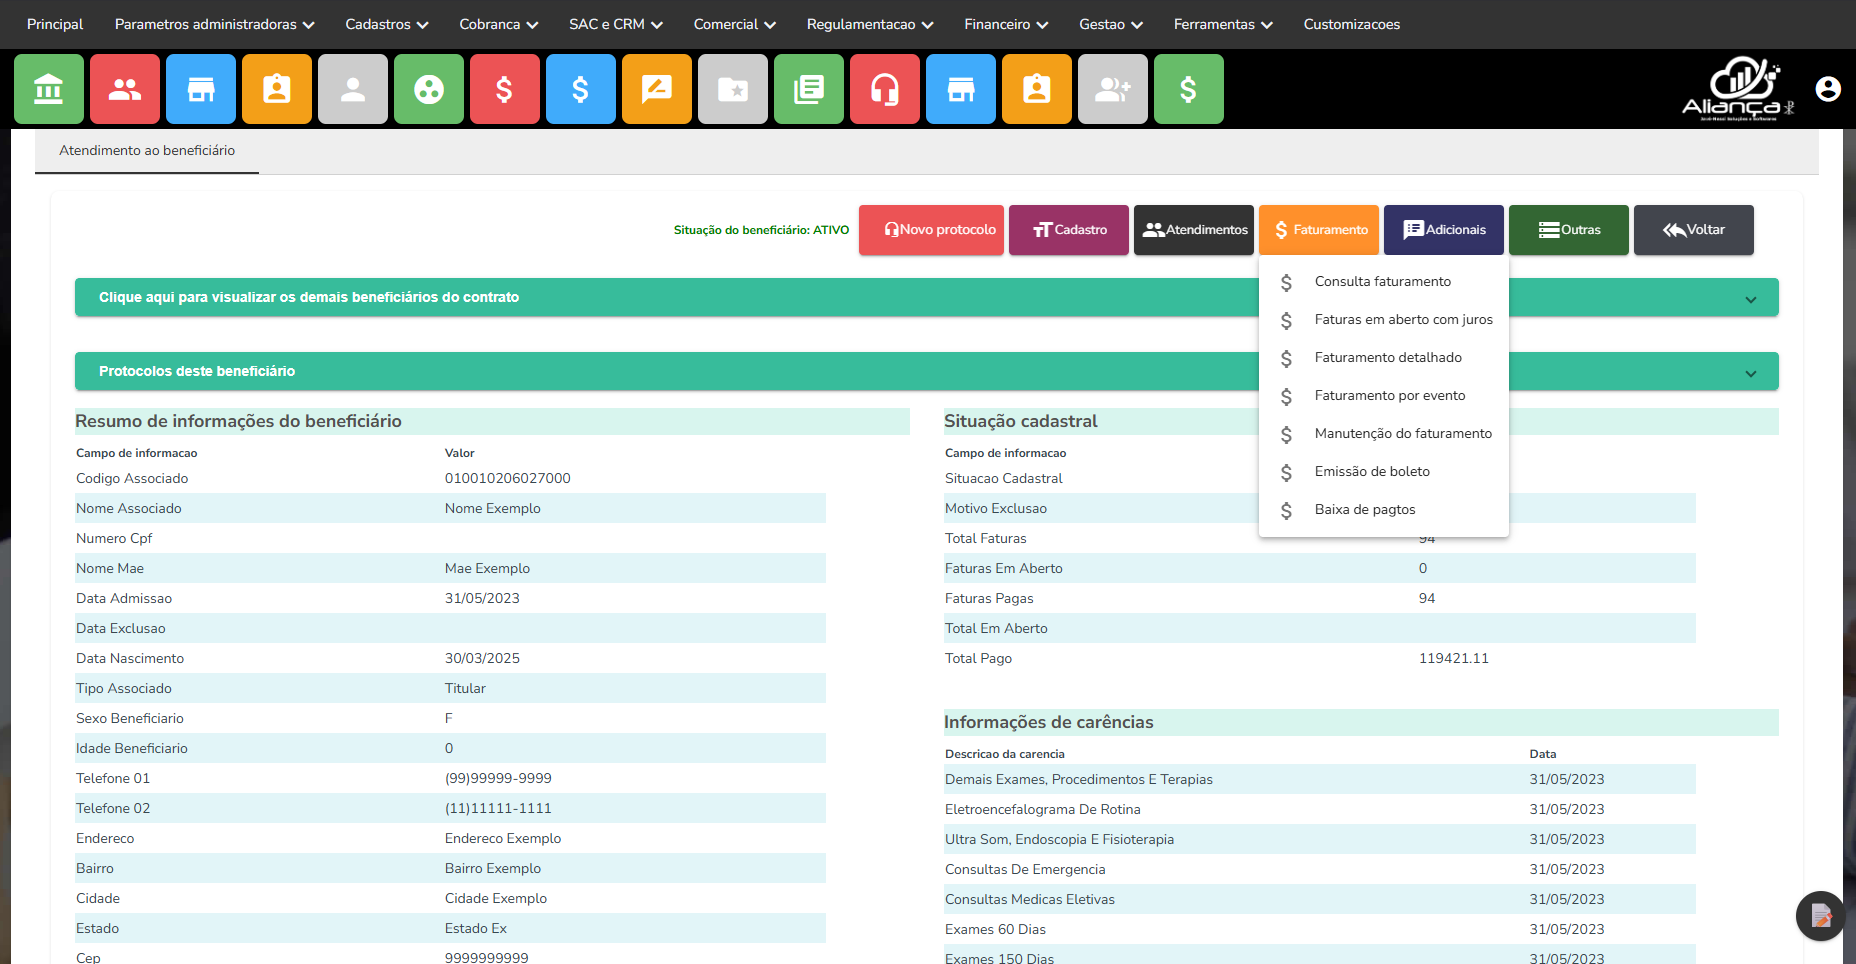The width and height of the screenshot is (1856, 964).
Task: Open the gray starred folder toolbar icon
Action: 733,89
